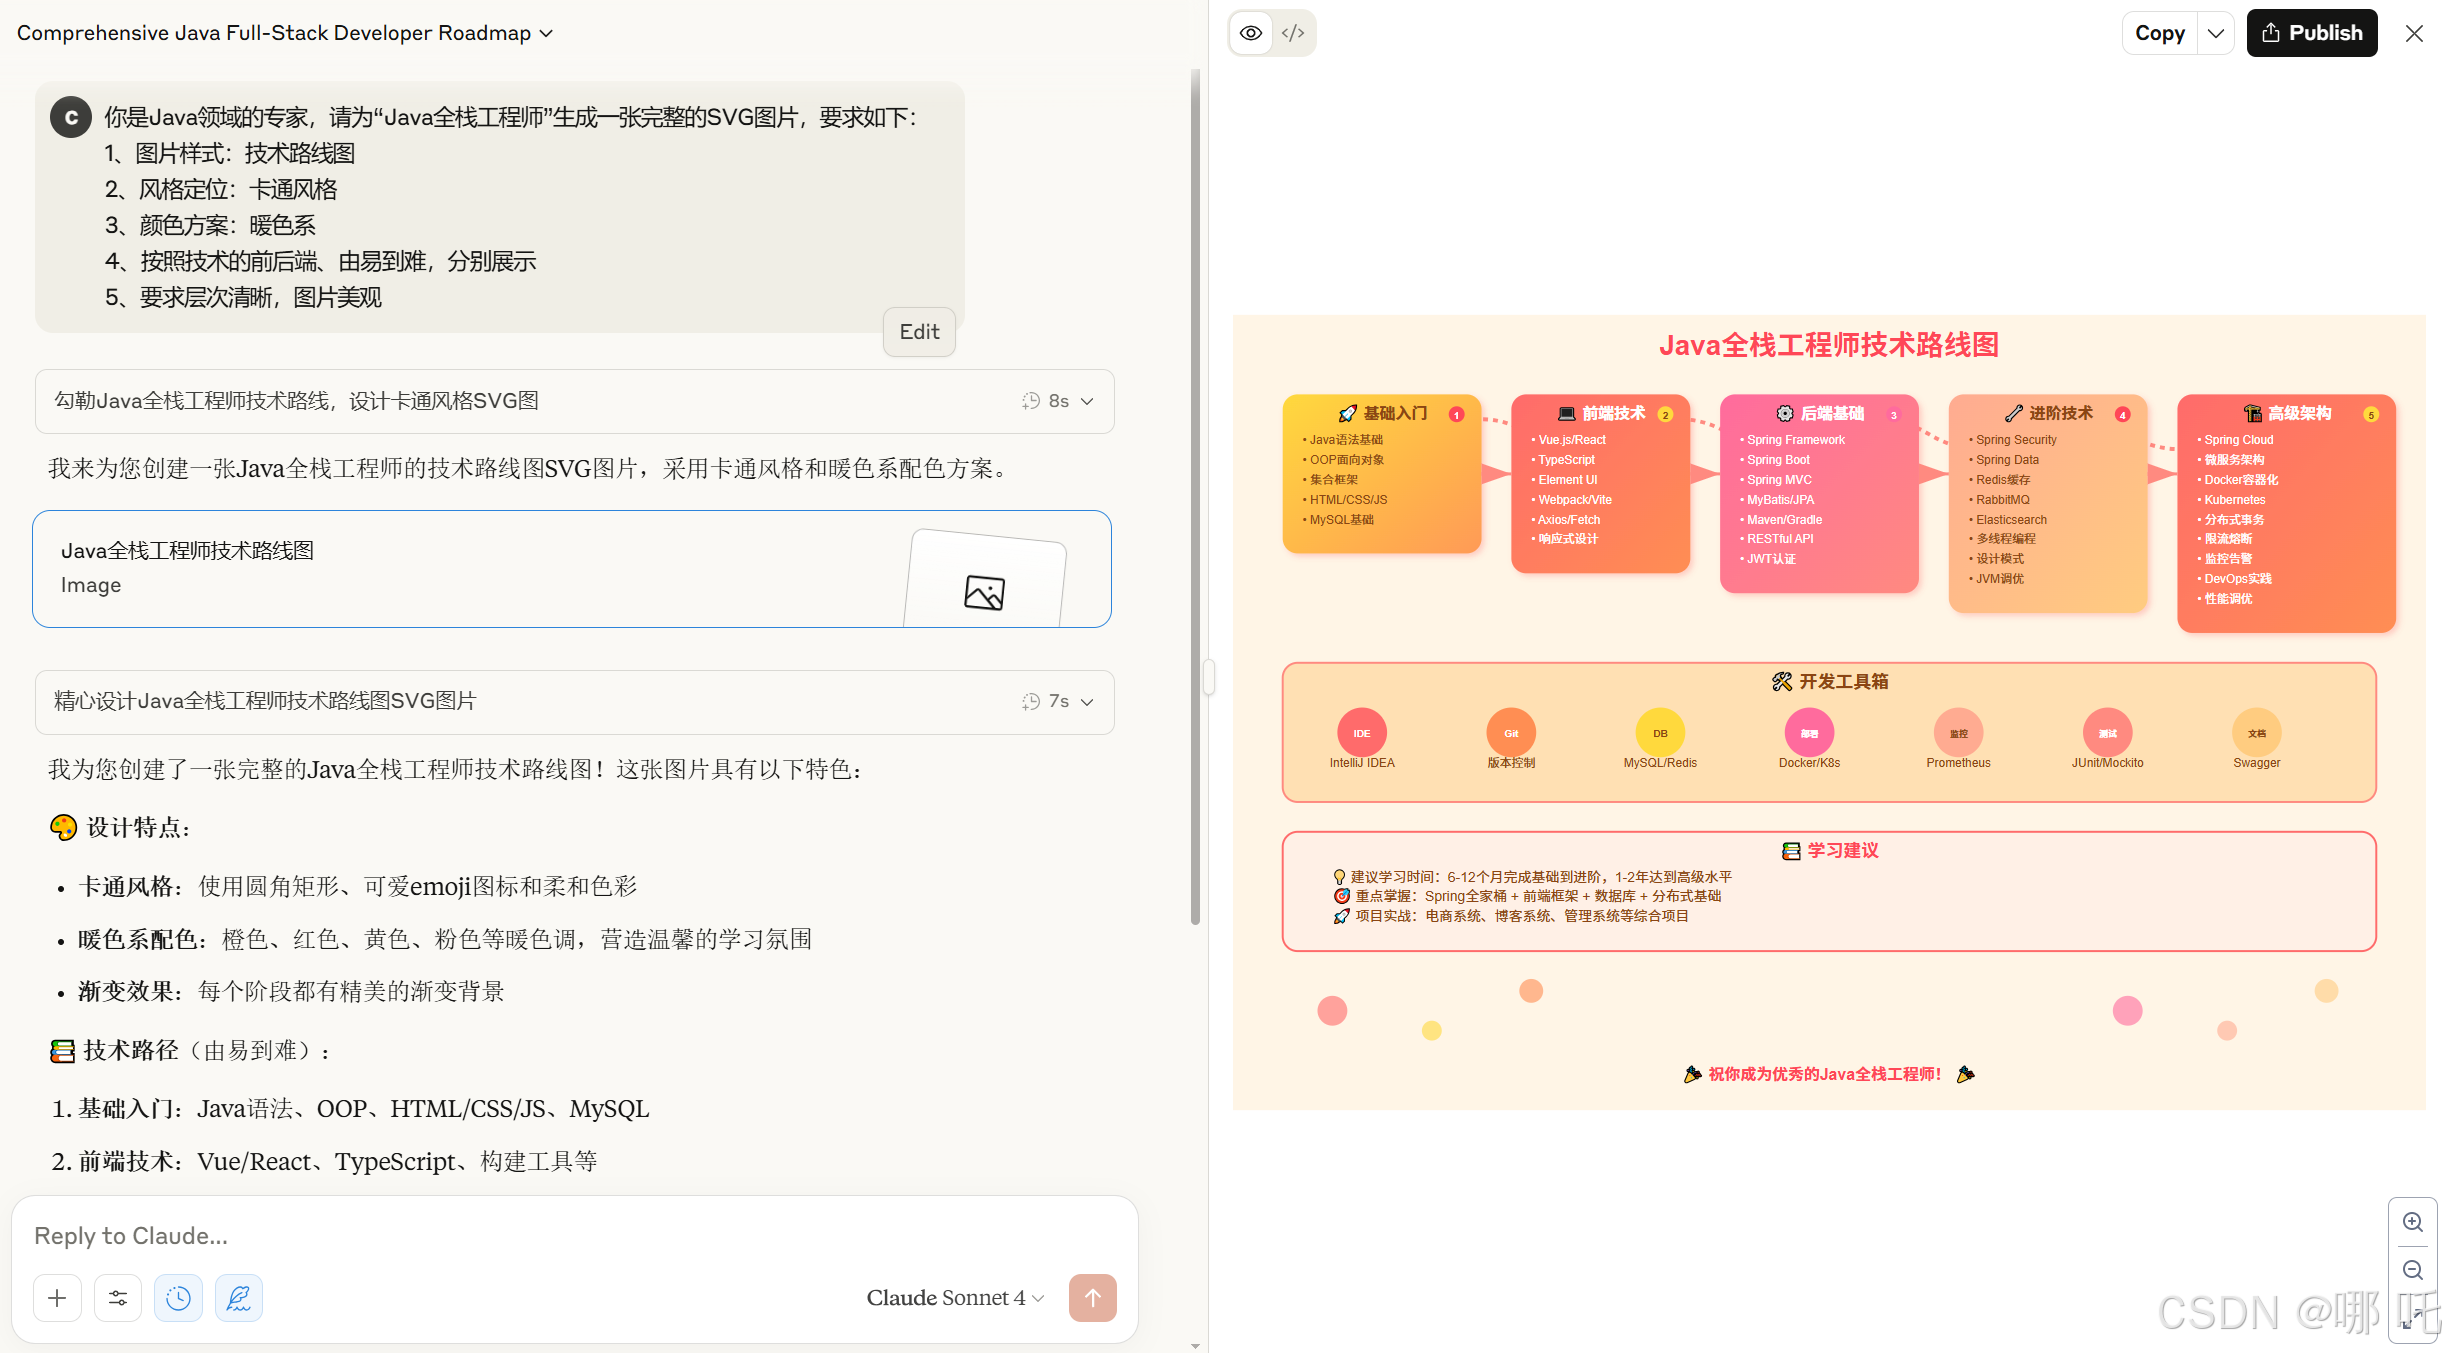
Task: Open the Java全栈工程师技术路线图 image artifact card
Action: click(571, 569)
